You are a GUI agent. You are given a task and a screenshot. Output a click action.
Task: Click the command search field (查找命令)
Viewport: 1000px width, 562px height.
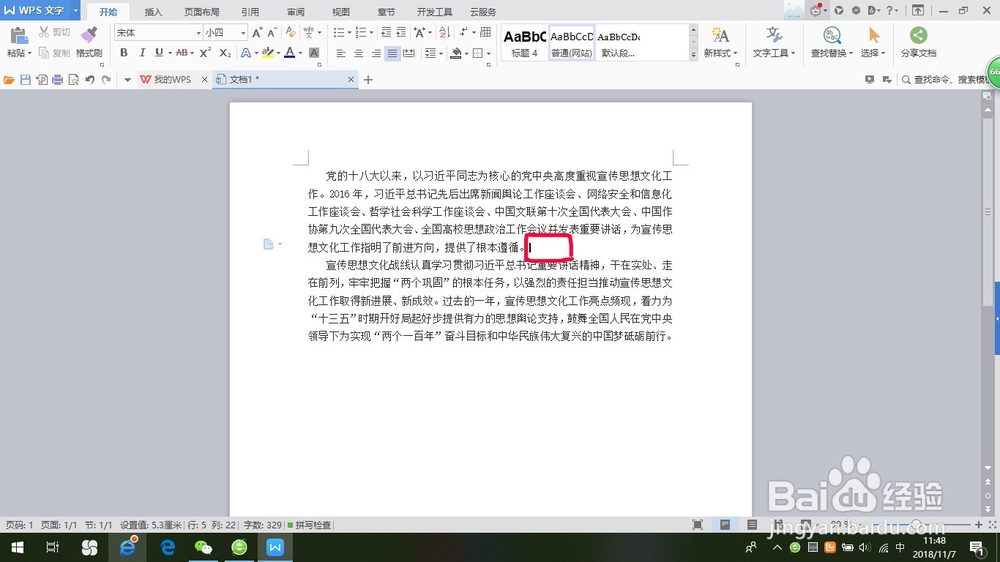tap(944, 80)
